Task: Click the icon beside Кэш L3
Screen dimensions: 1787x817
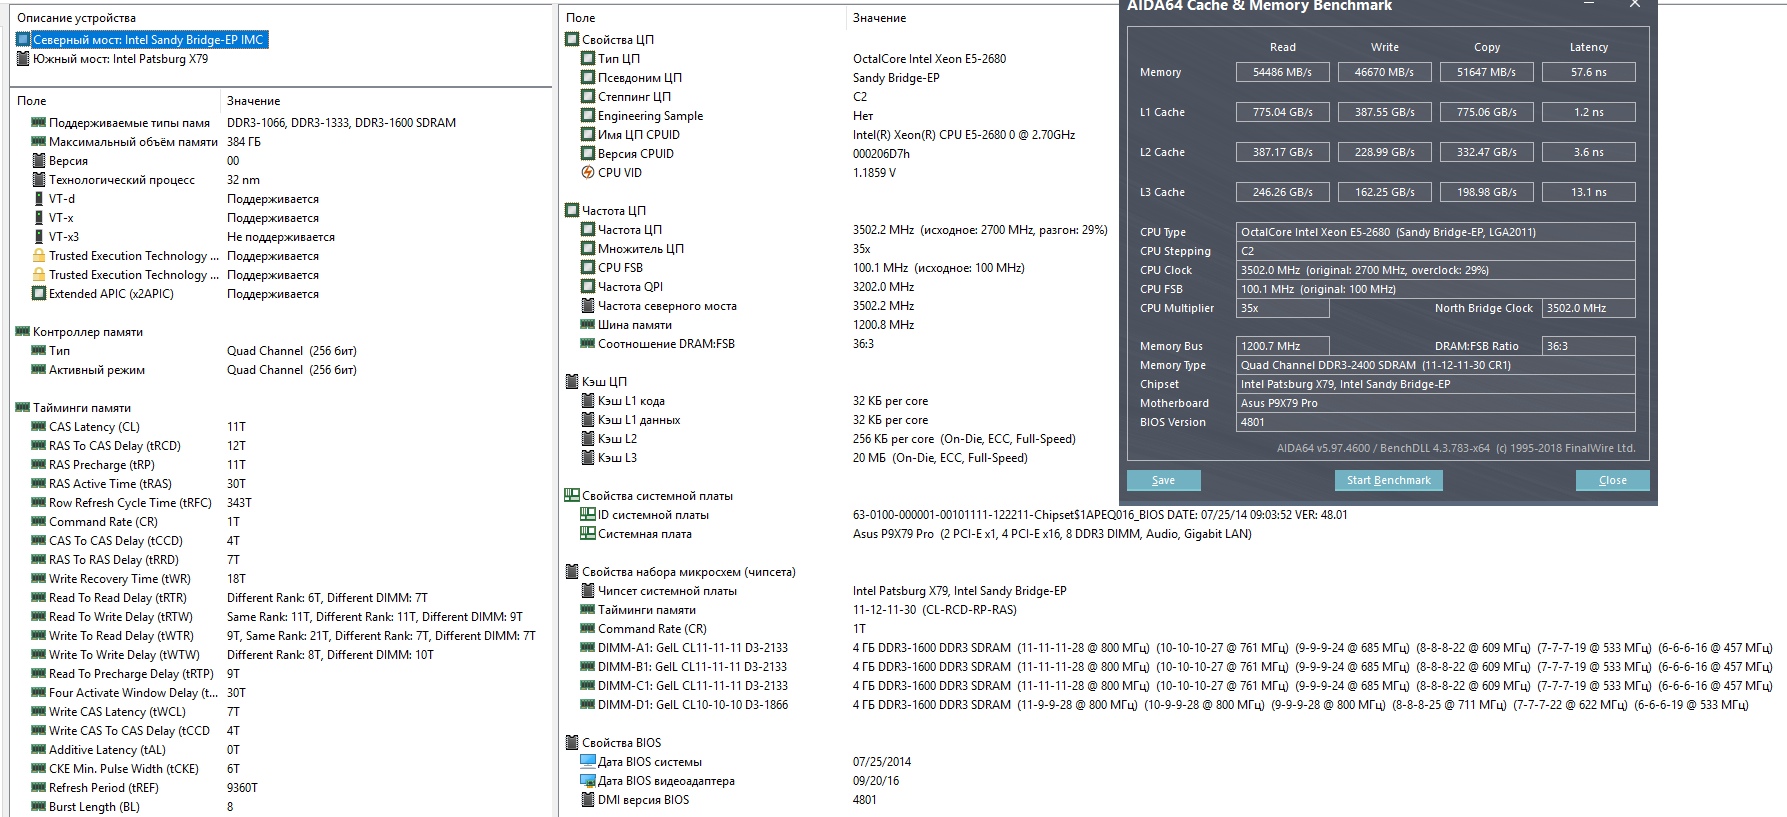Action: [x=588, y=458]
